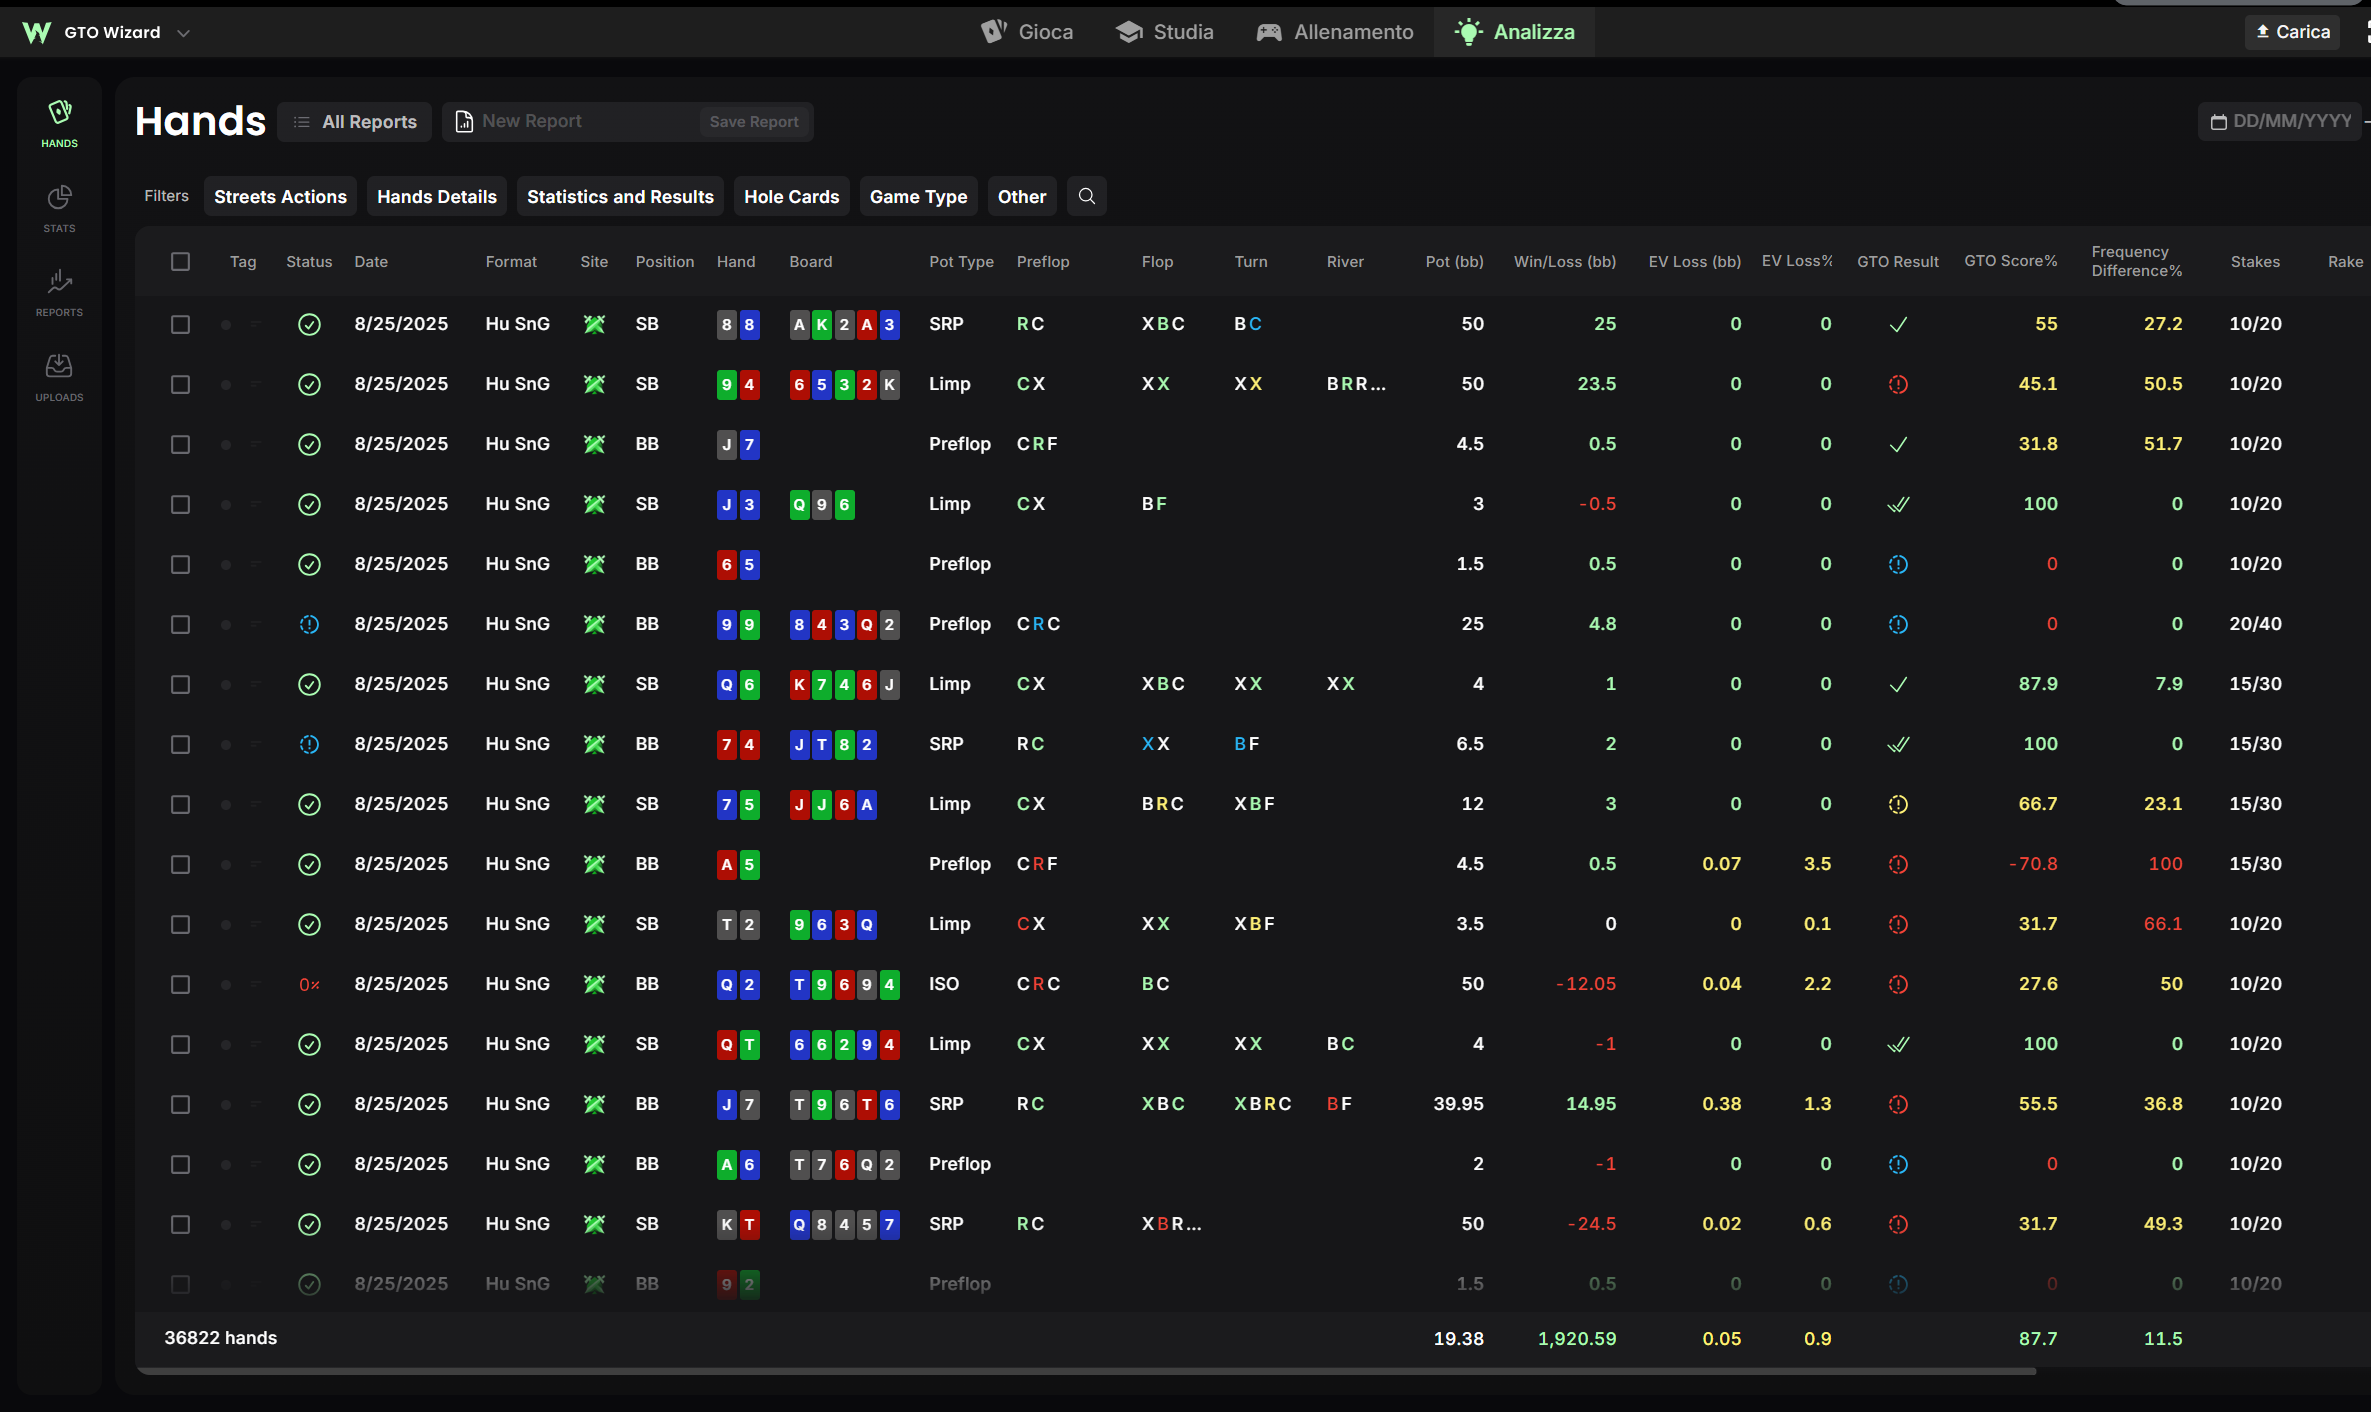The height and width of the screenshot is (1412, 2371).
Task: Switch to the Studia tab
Action: click(1164, 31)
